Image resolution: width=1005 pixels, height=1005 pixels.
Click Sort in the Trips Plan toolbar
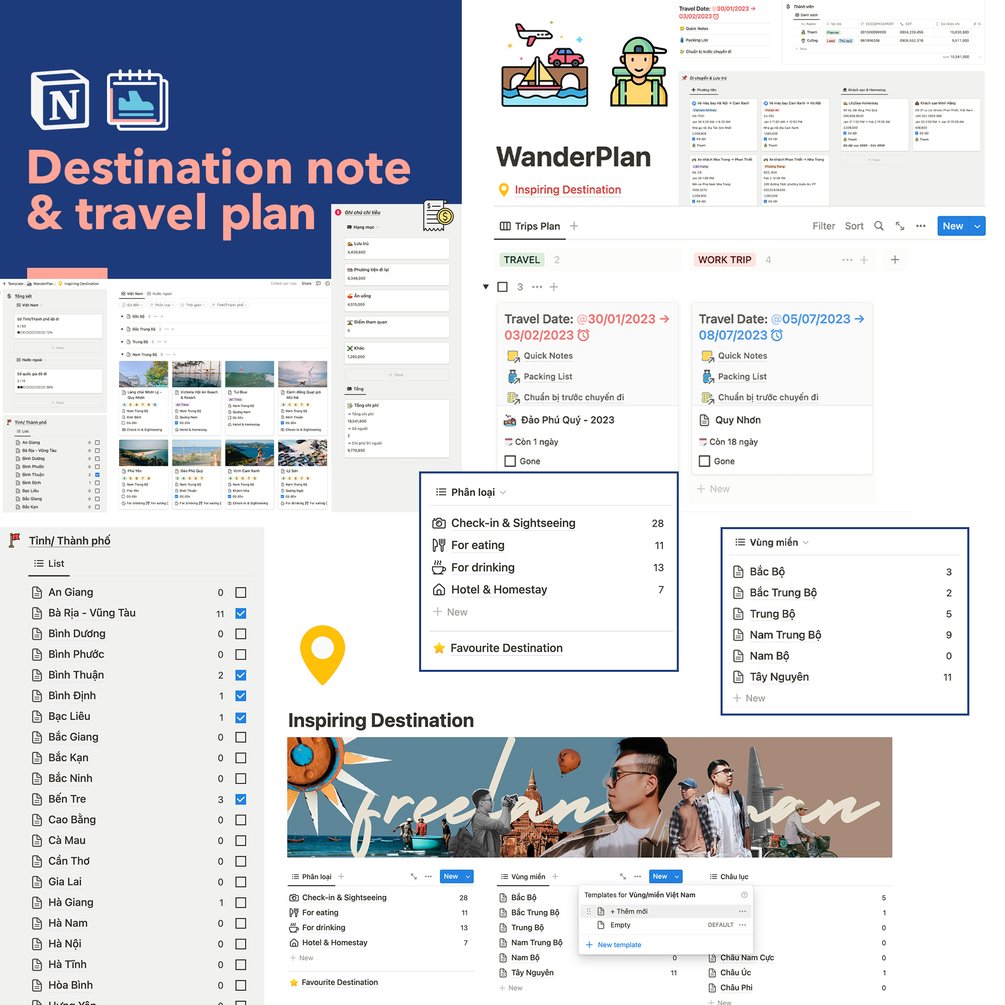tap(854, 226)
